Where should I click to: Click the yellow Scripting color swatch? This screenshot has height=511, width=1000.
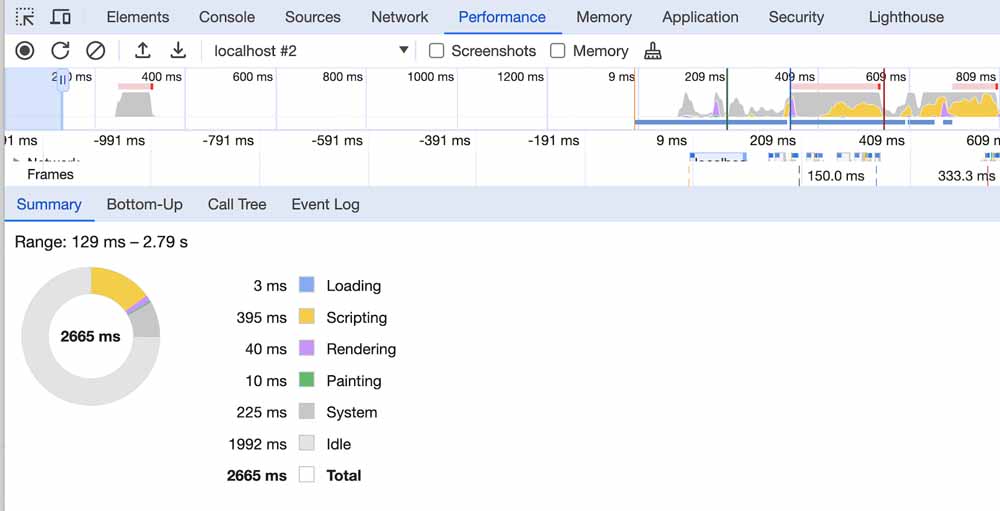pyautogui.click(x=307, y=316)
